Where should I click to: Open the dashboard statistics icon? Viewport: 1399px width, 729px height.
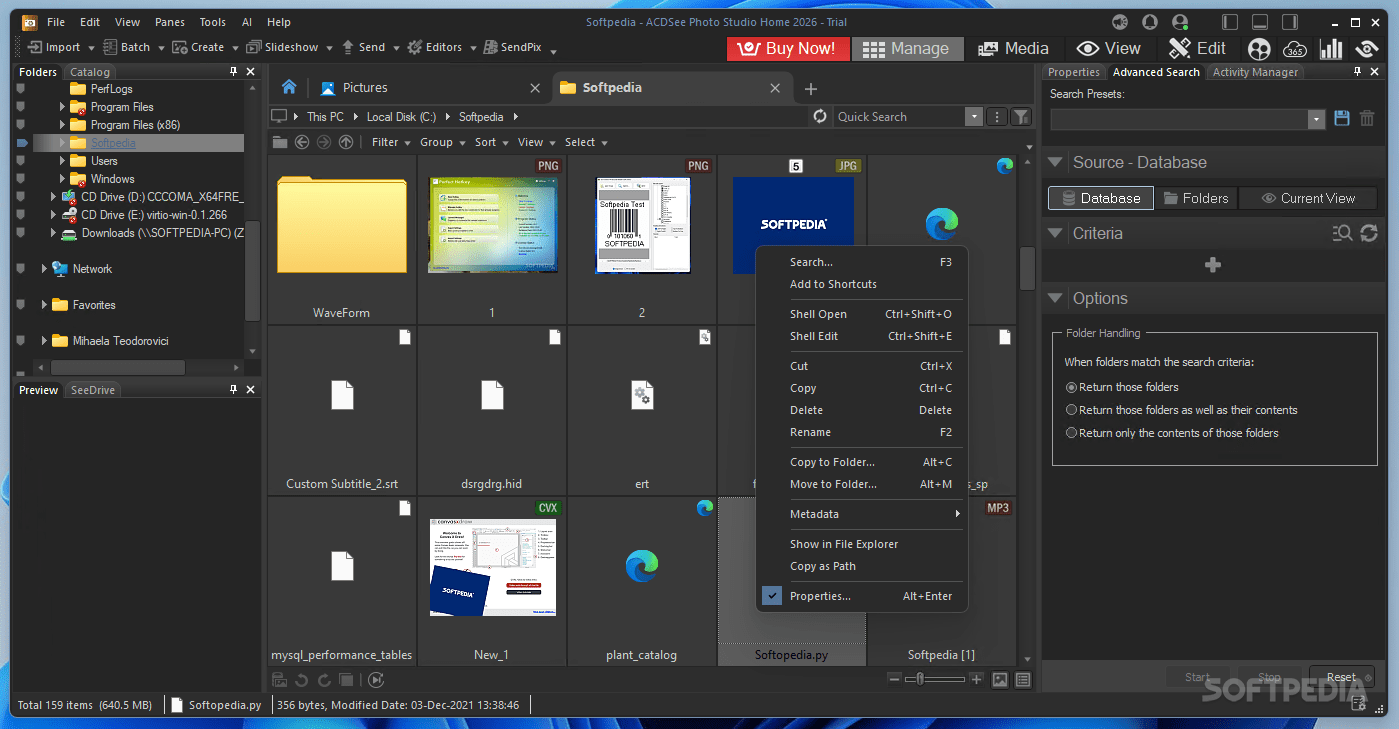tap(1330, 48)
